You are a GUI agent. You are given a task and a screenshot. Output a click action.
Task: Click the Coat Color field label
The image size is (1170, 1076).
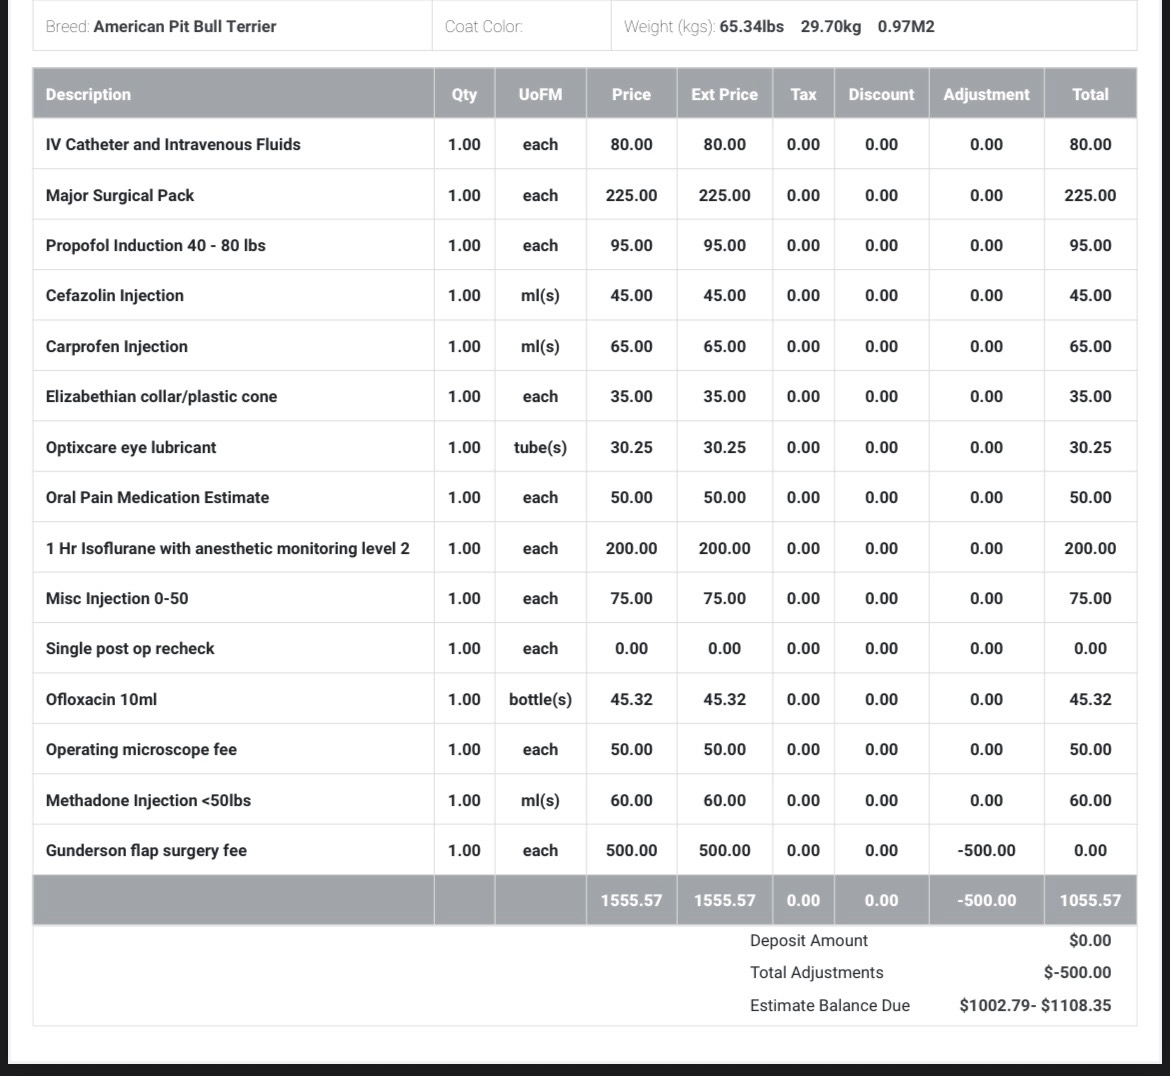tap(484, 26)
